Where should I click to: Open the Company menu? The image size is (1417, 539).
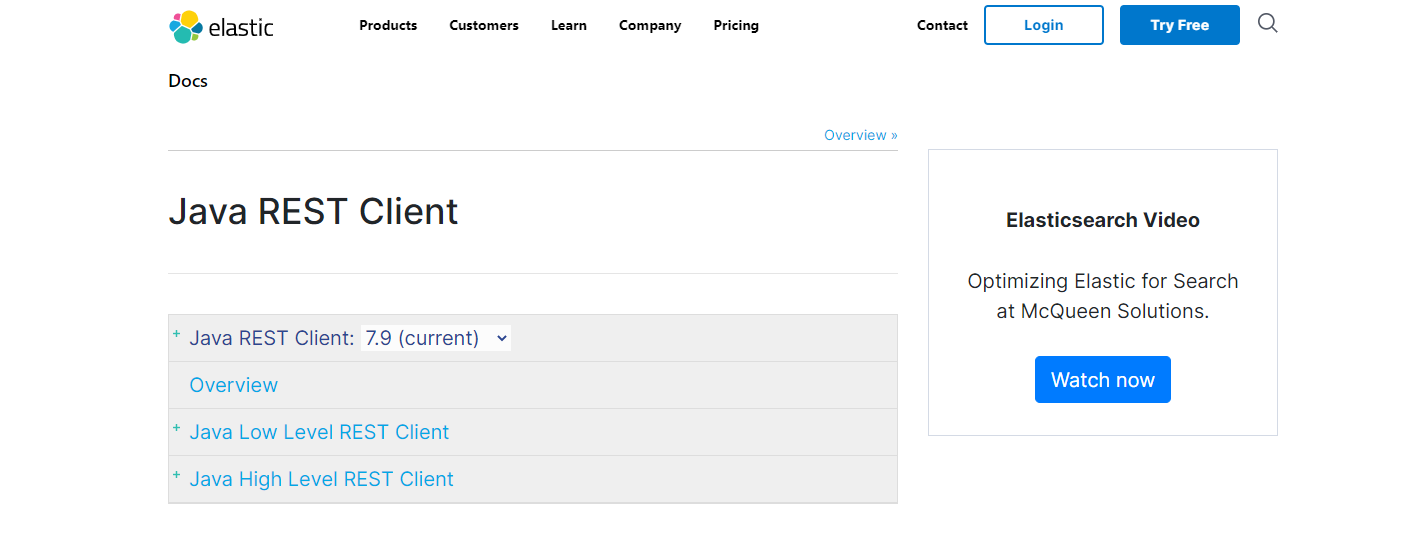pyautogui.click(x=650, y=25)
